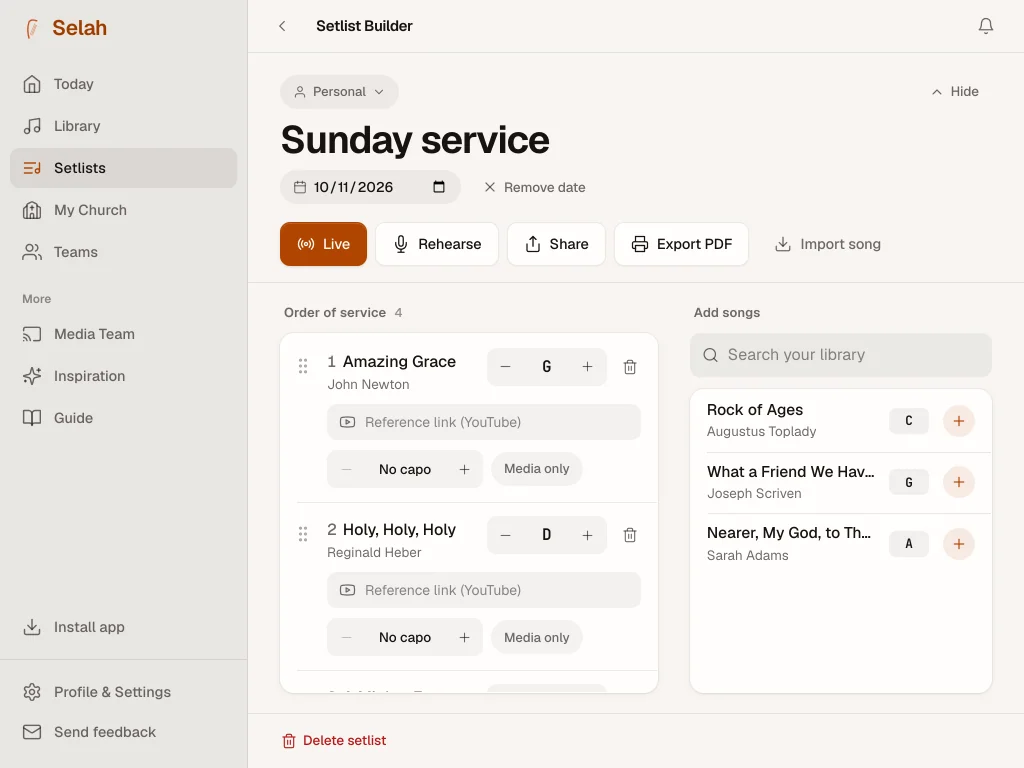1024x768 pixels.
Task: Toggle Media only for Amazing Grace
Action: pos(536,469)
